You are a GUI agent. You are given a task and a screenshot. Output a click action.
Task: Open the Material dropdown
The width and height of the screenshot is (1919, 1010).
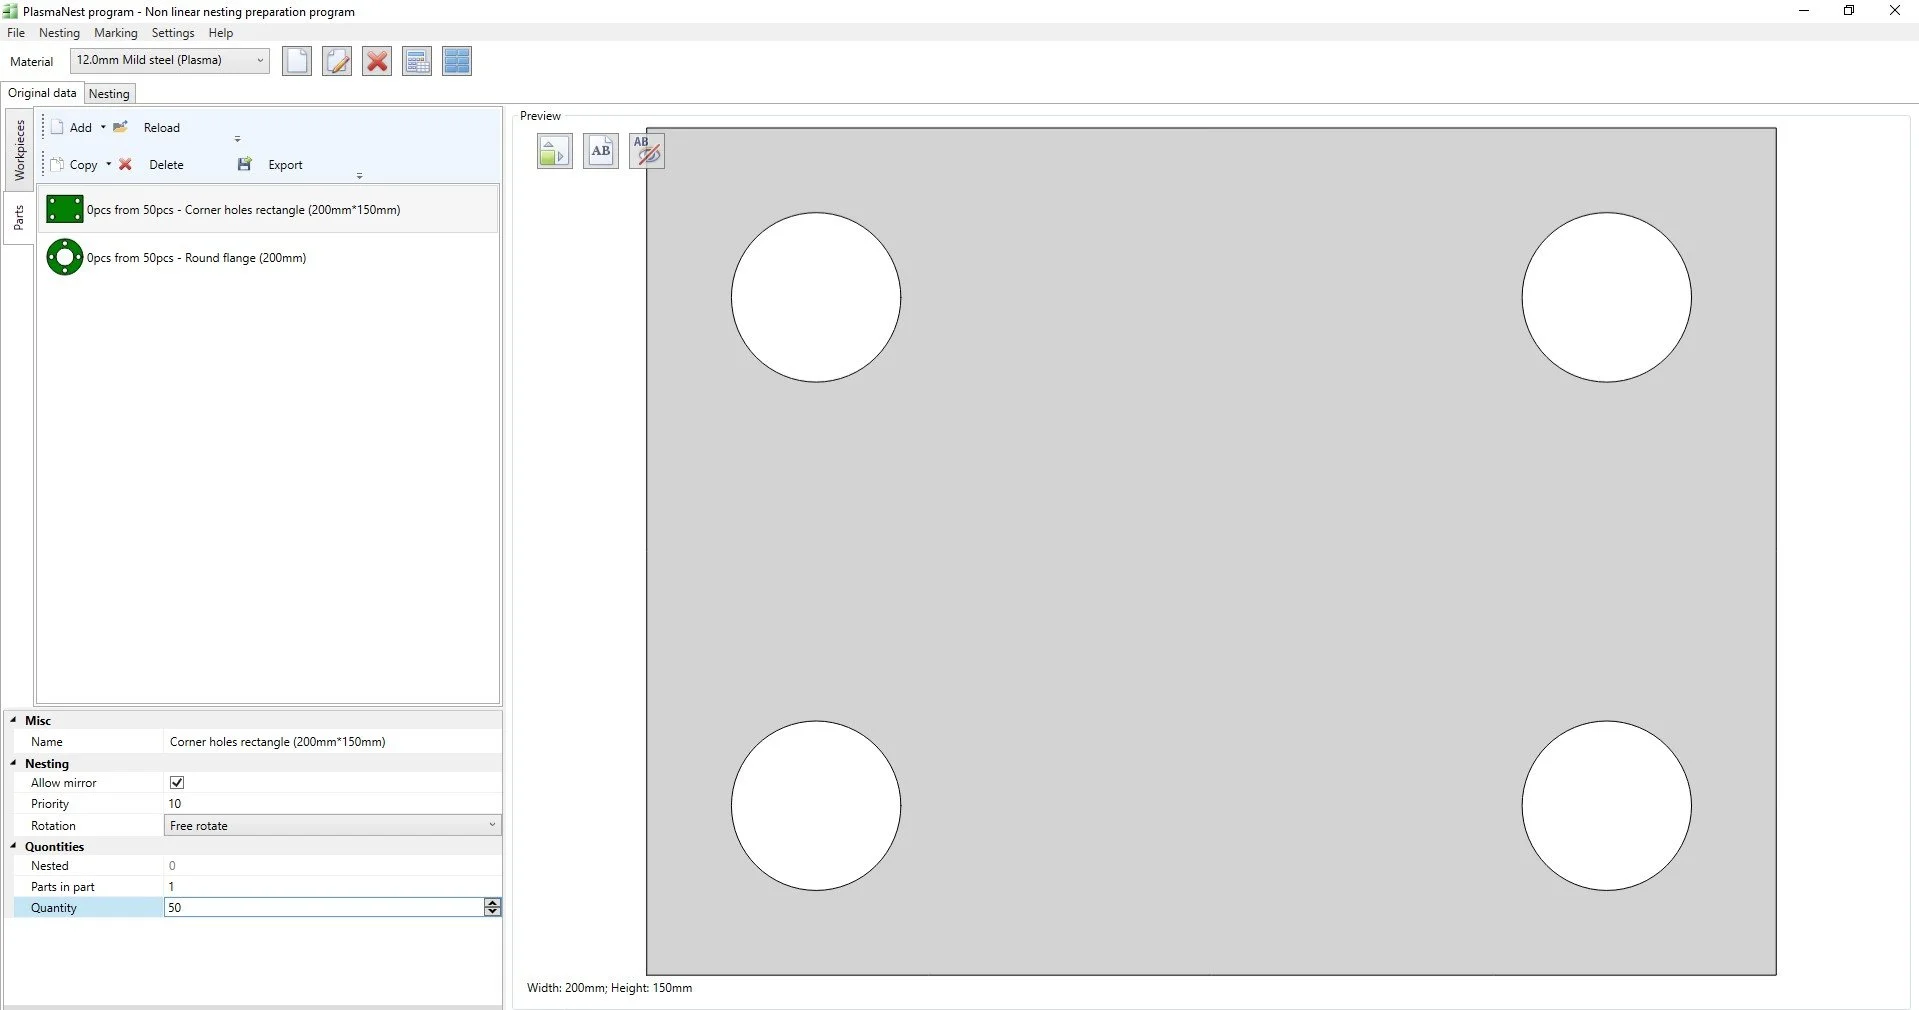(x=260, y=60)
